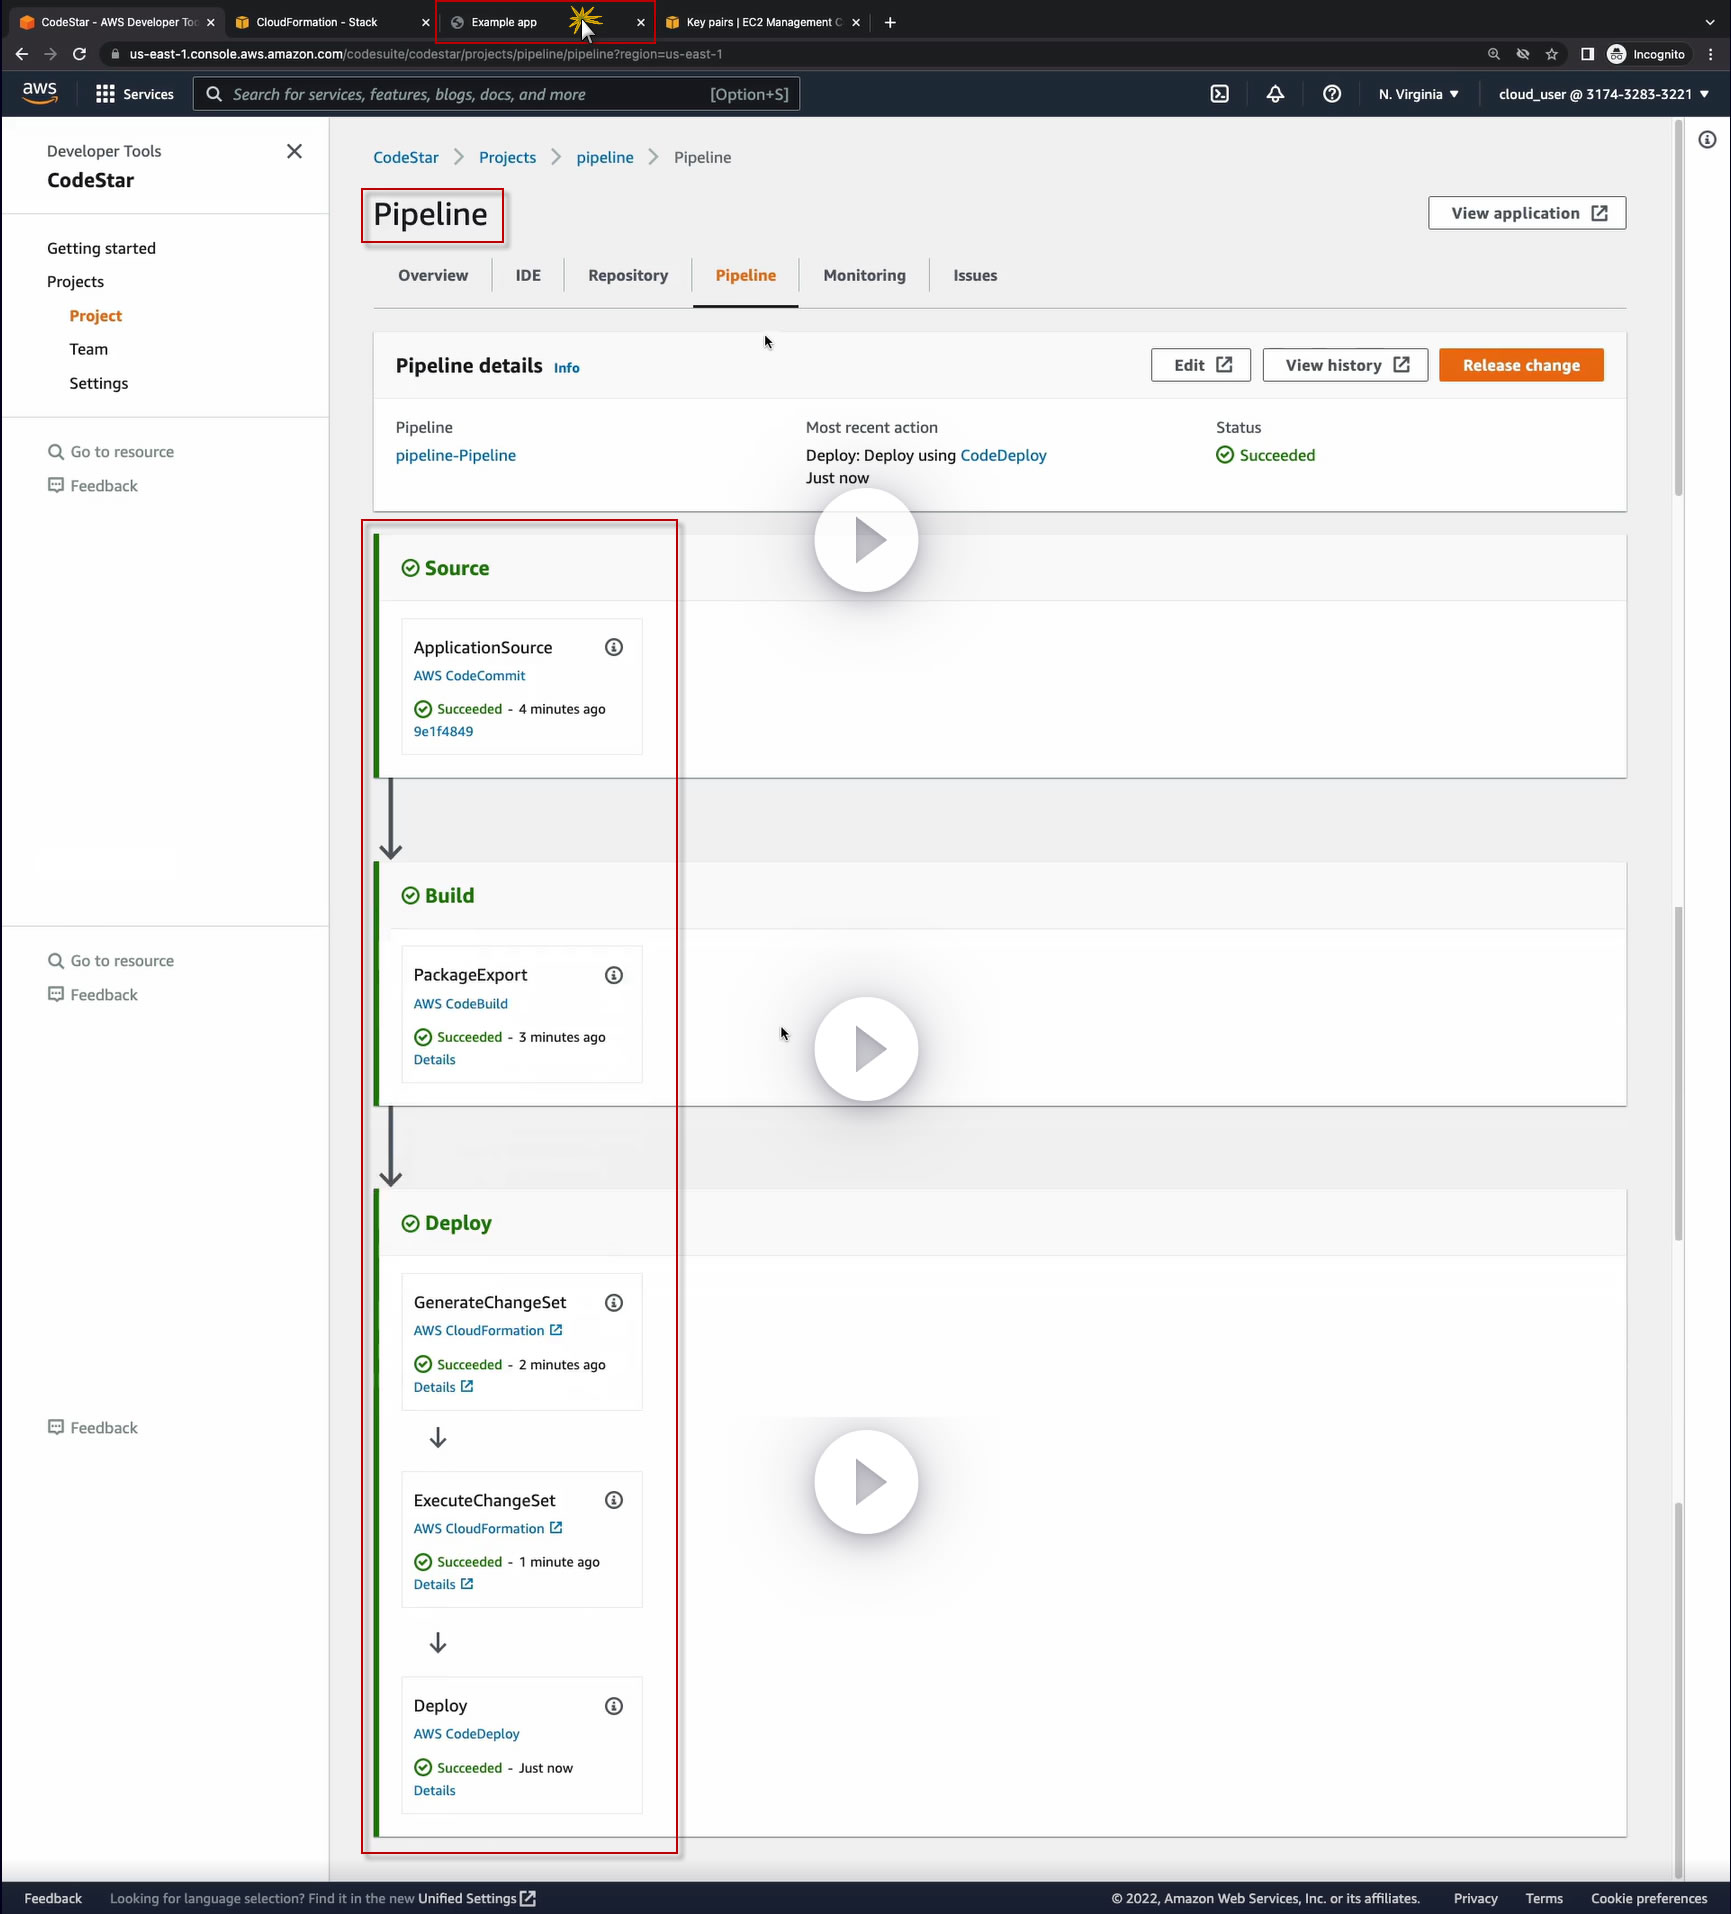Viewport: 1731px width, 1914px height.
Task: Open the browser zoom magnifier icon
Action: (1494, 54)
